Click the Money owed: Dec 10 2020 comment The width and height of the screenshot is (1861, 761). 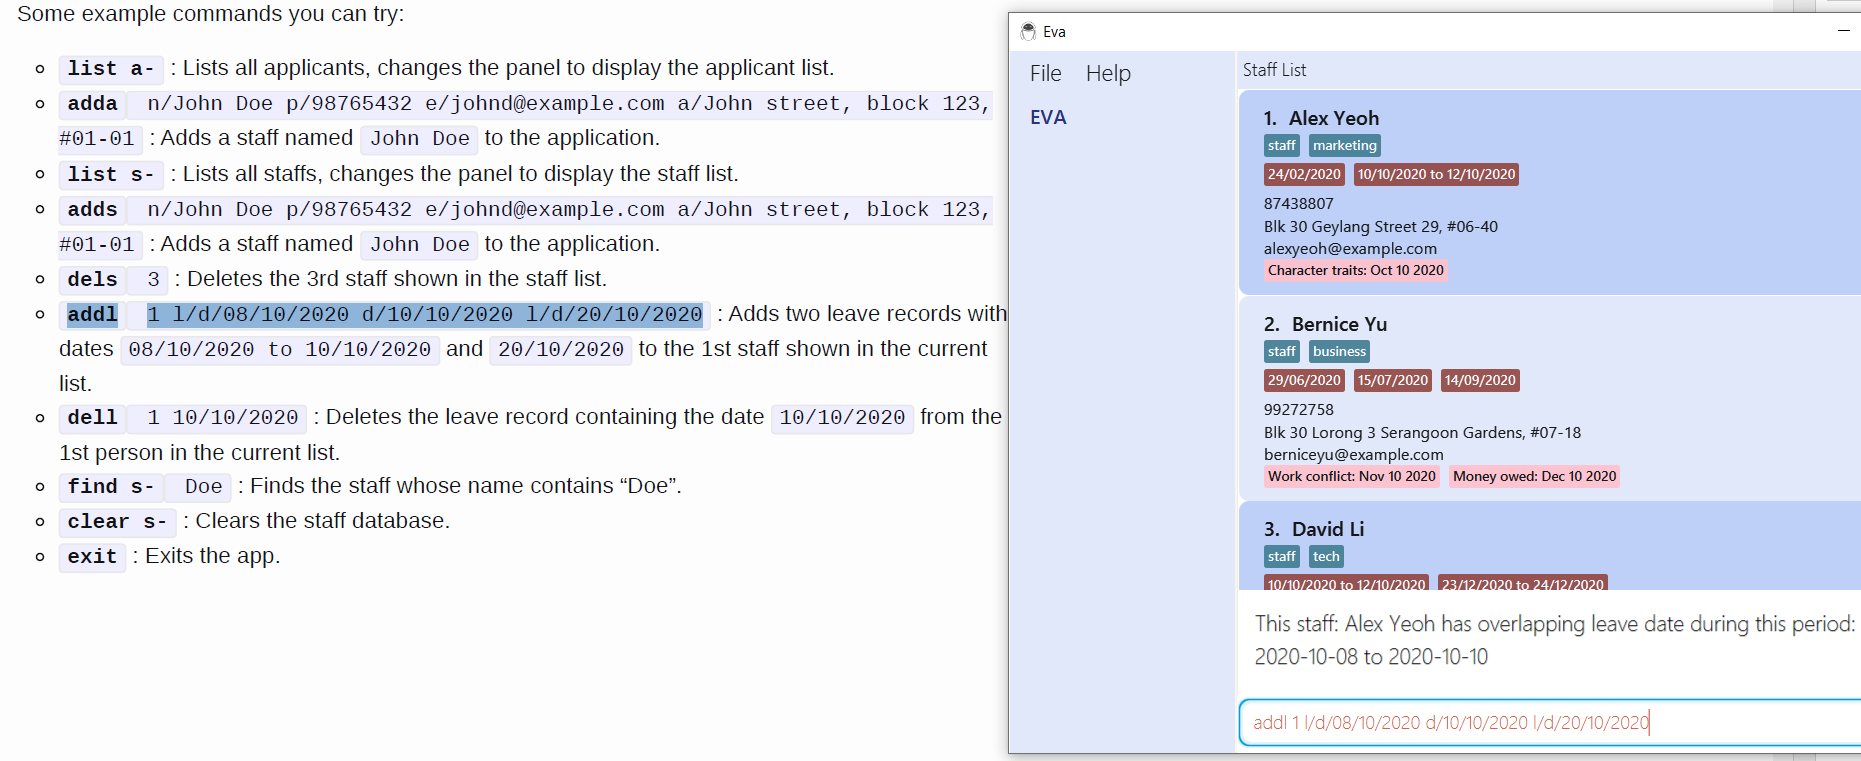[x=1534, y=476]
